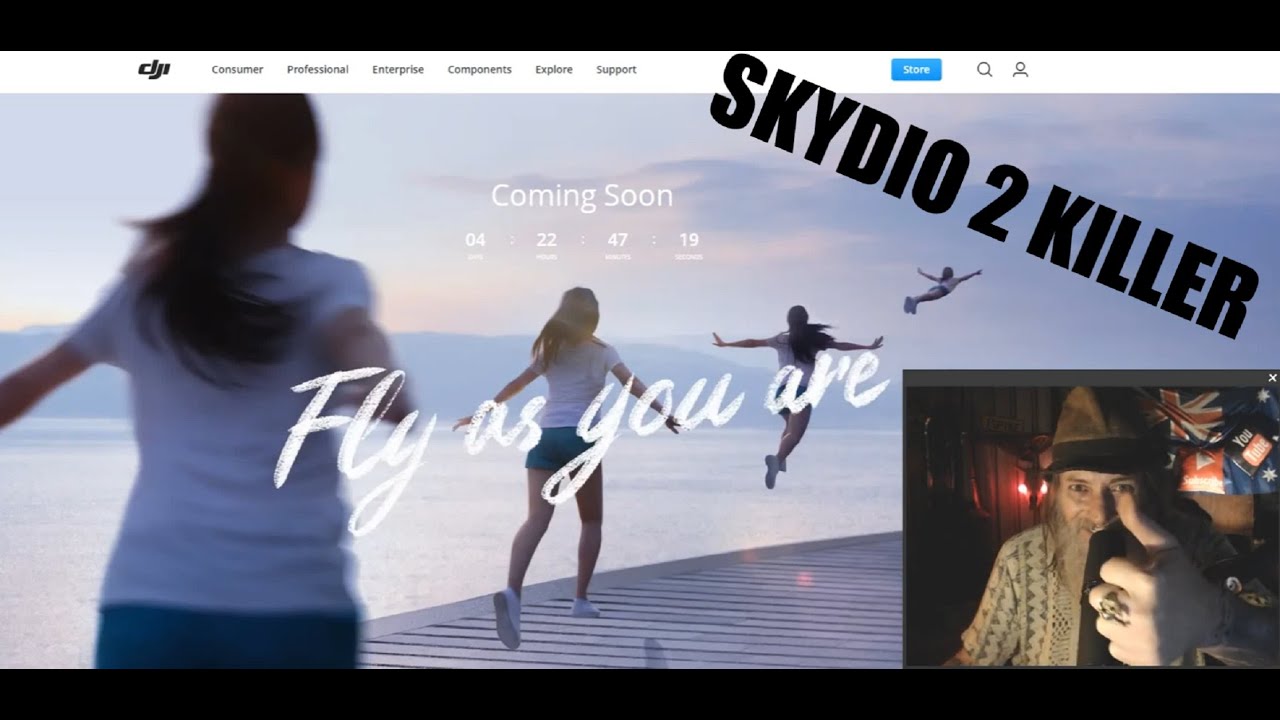The image size is (1280, 720).
Task: Open the search magnifier icon
Action: [985, 69]
